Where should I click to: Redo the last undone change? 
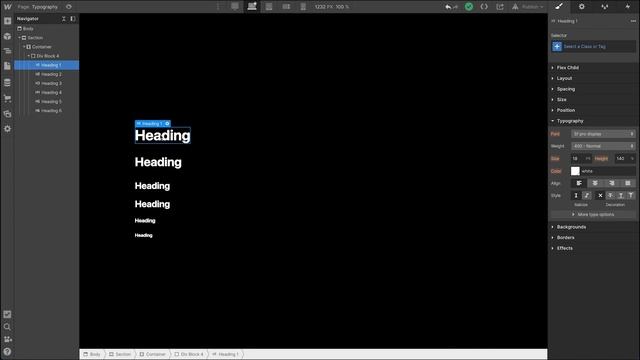click(456, 7)
